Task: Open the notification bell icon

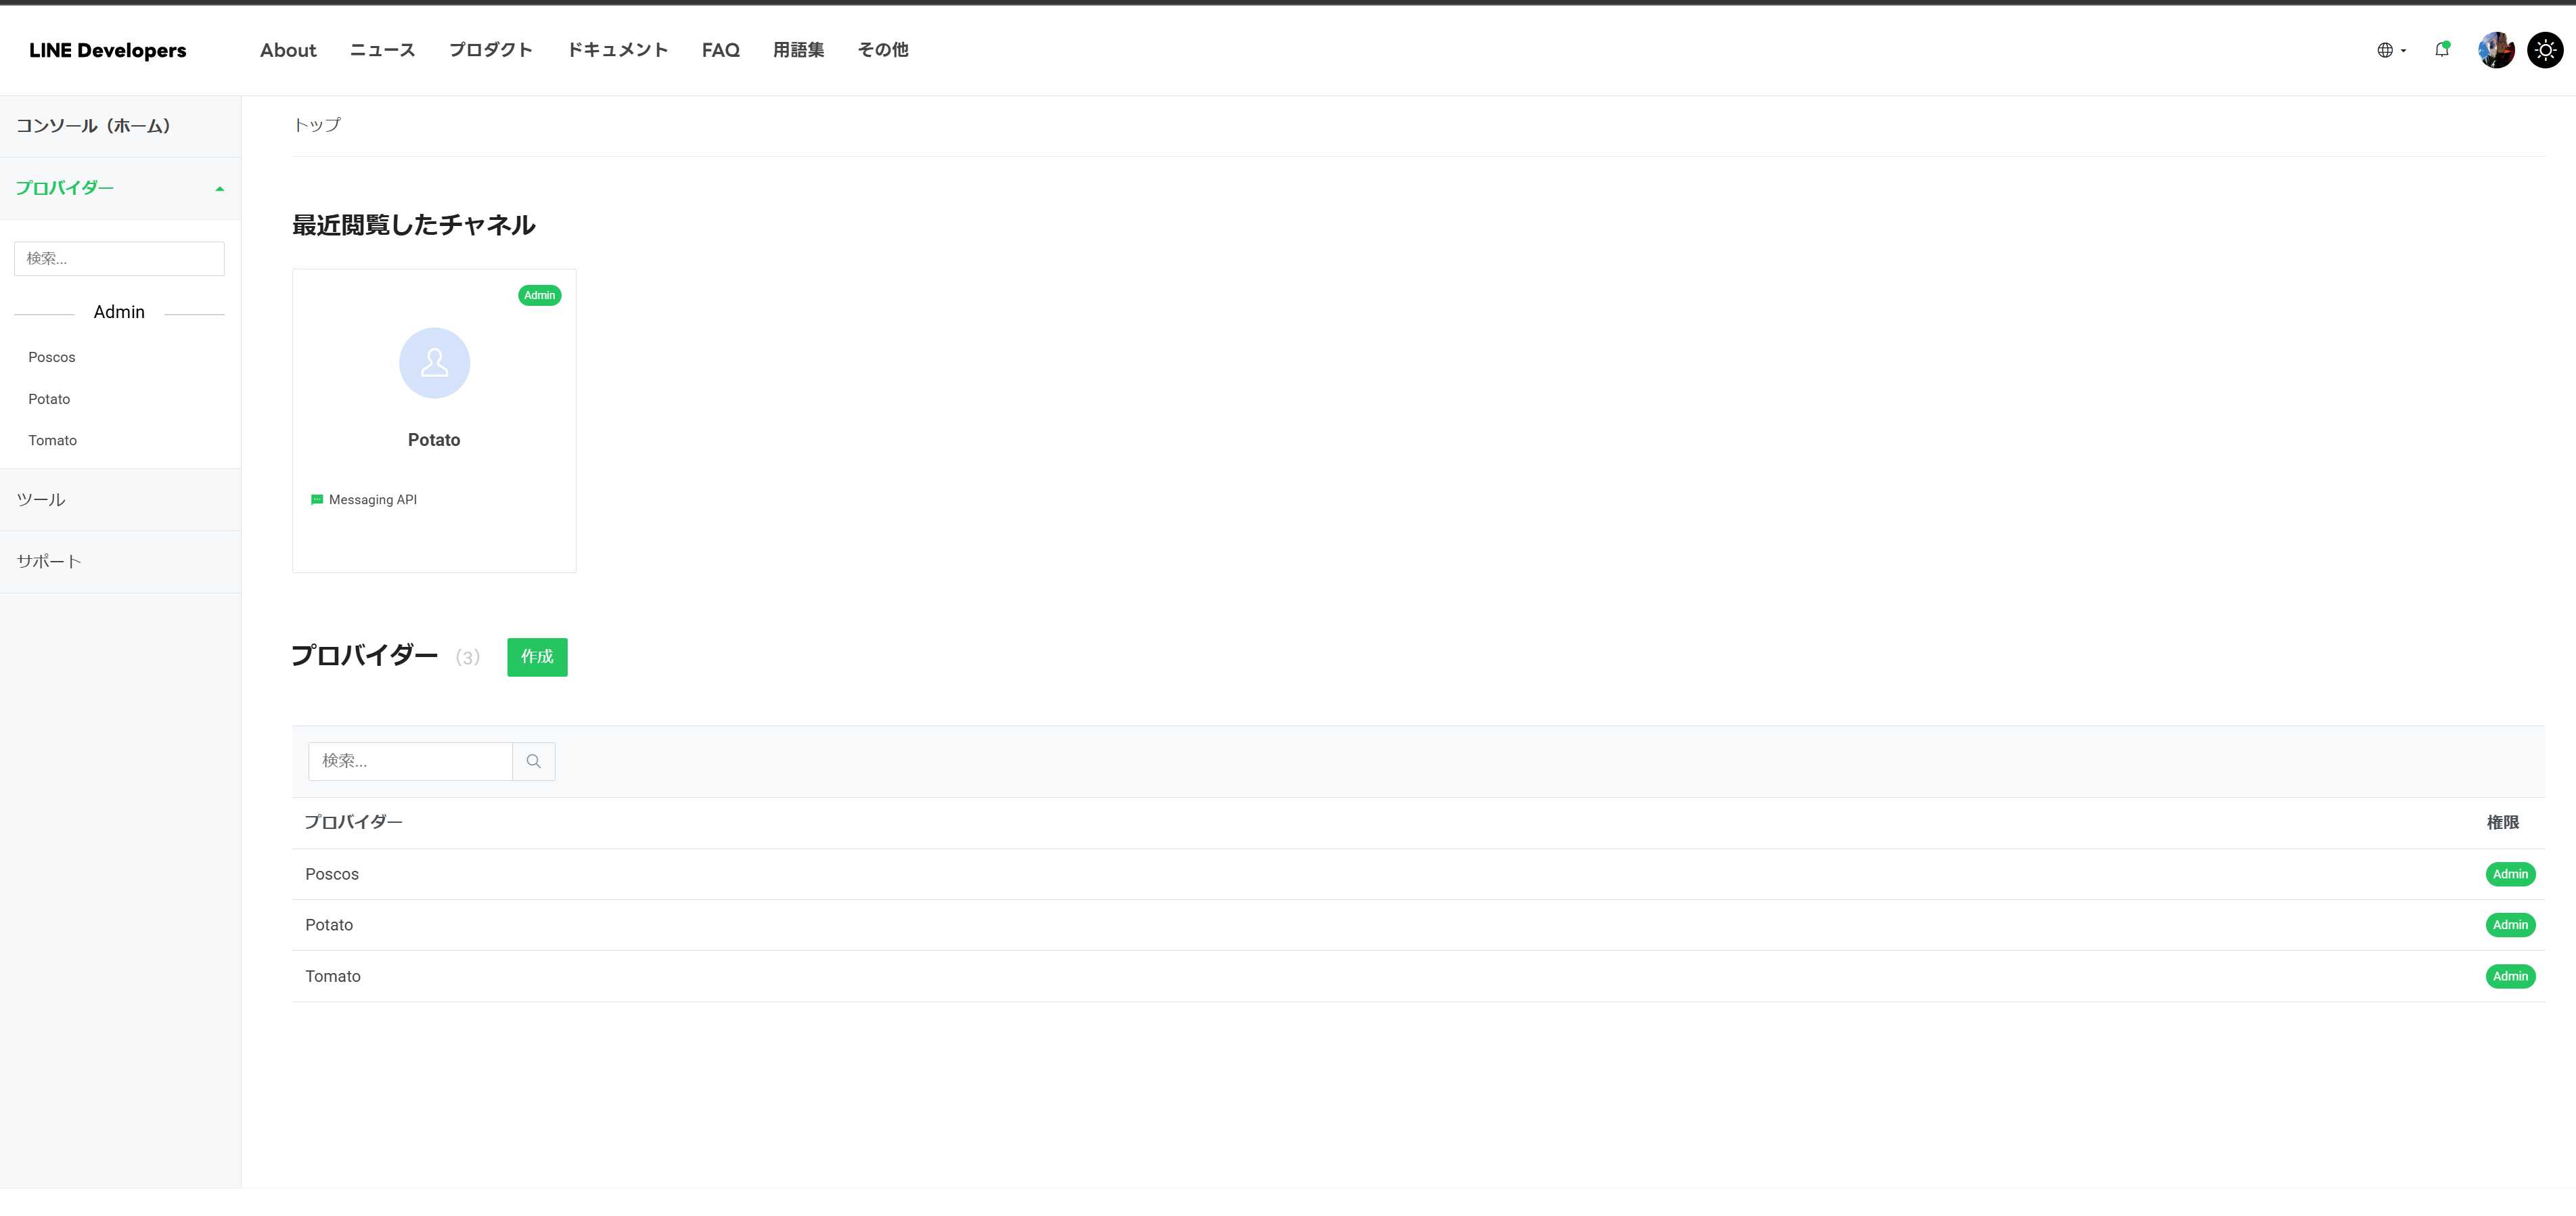Action: click(2441, 50)
